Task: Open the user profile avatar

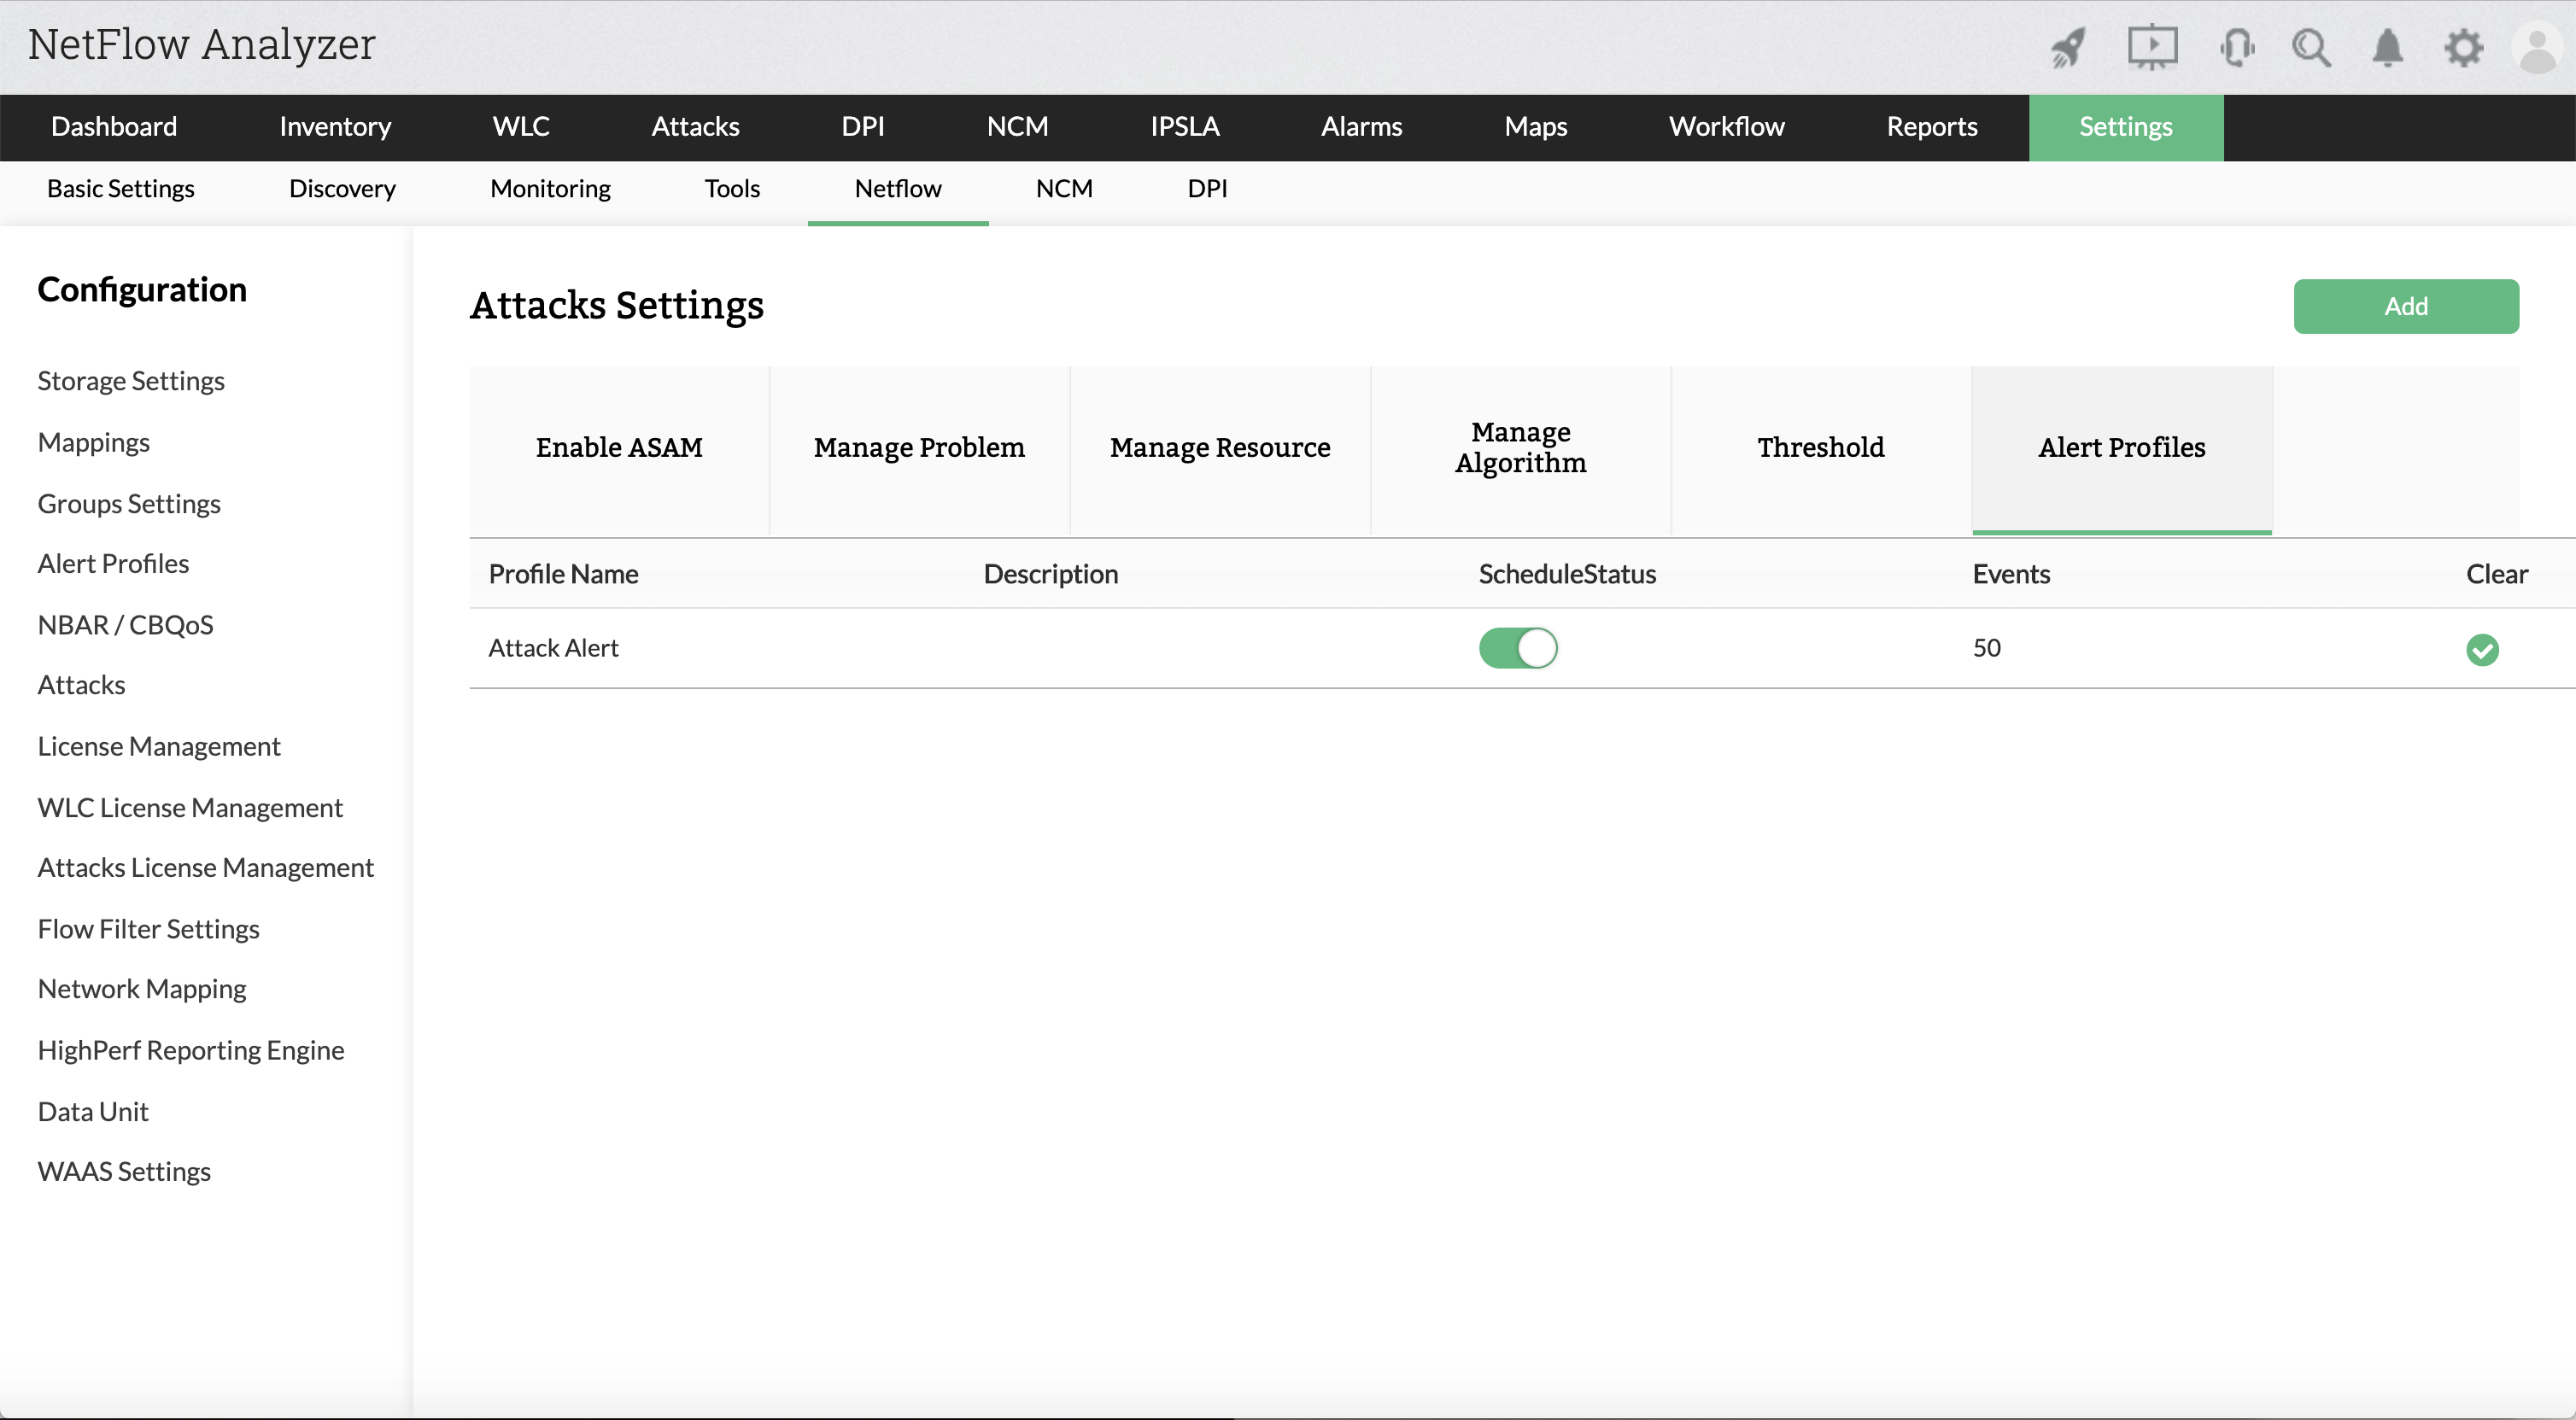Action: 2537,47
